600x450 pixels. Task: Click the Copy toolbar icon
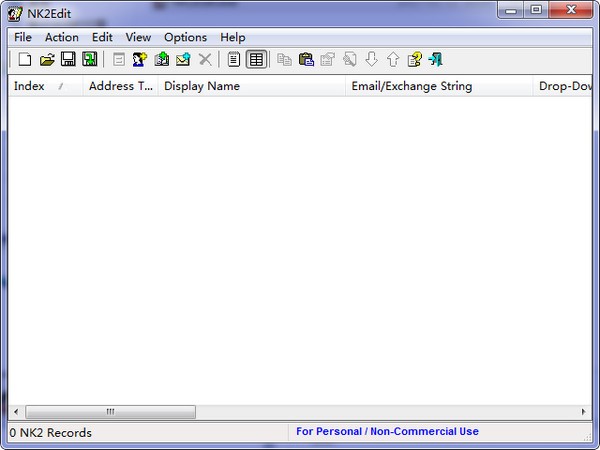[284, 60]
